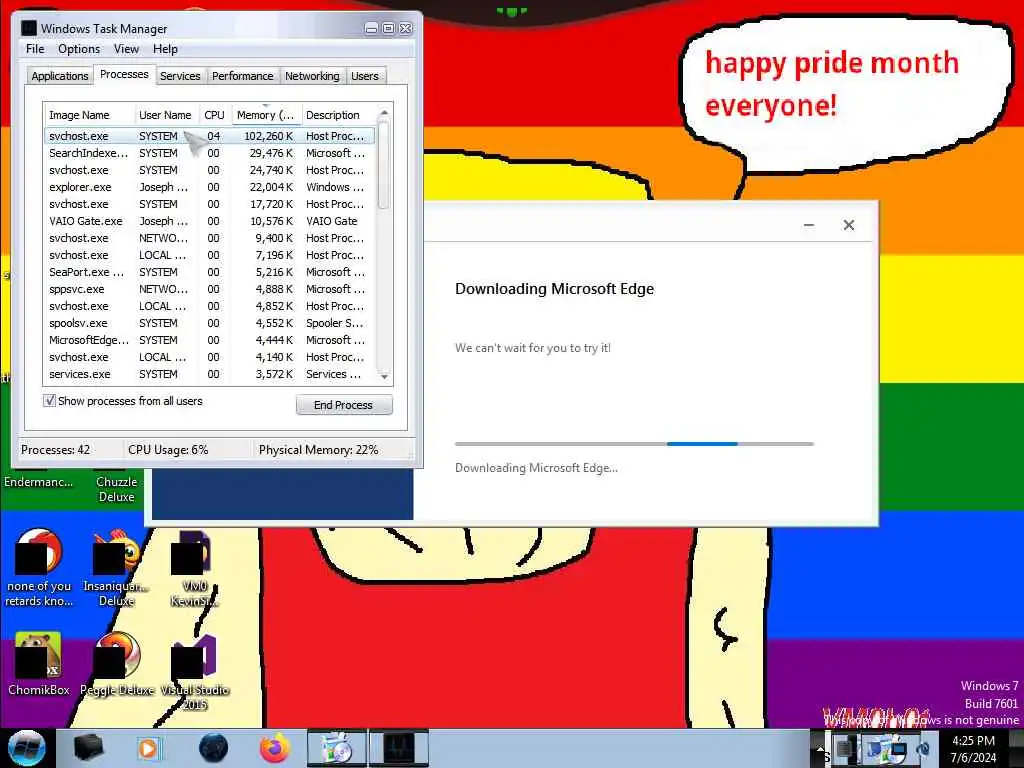The image size is (1024, 768).
Task: Select the Processes tab
Action: click(x=124, y=74)
